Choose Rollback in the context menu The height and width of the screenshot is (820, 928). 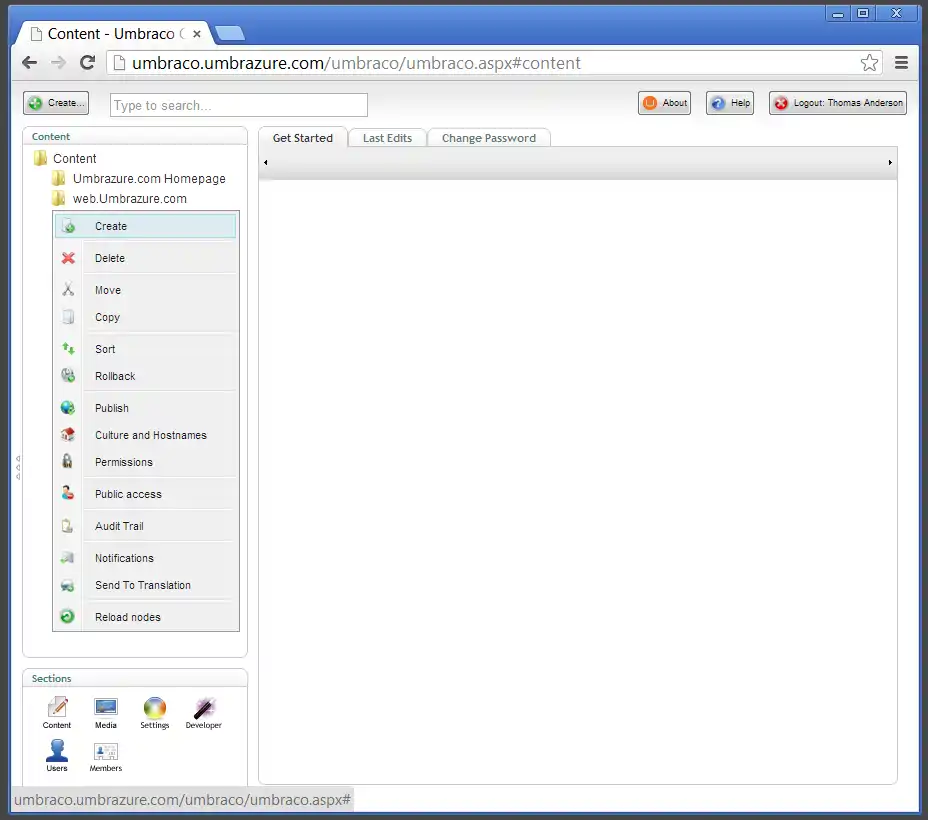pyautogui.click(x=145, y=376)
